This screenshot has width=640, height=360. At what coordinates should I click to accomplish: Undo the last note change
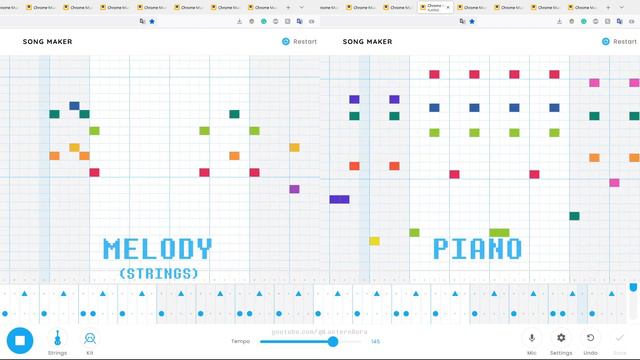(x=590, y=342)
